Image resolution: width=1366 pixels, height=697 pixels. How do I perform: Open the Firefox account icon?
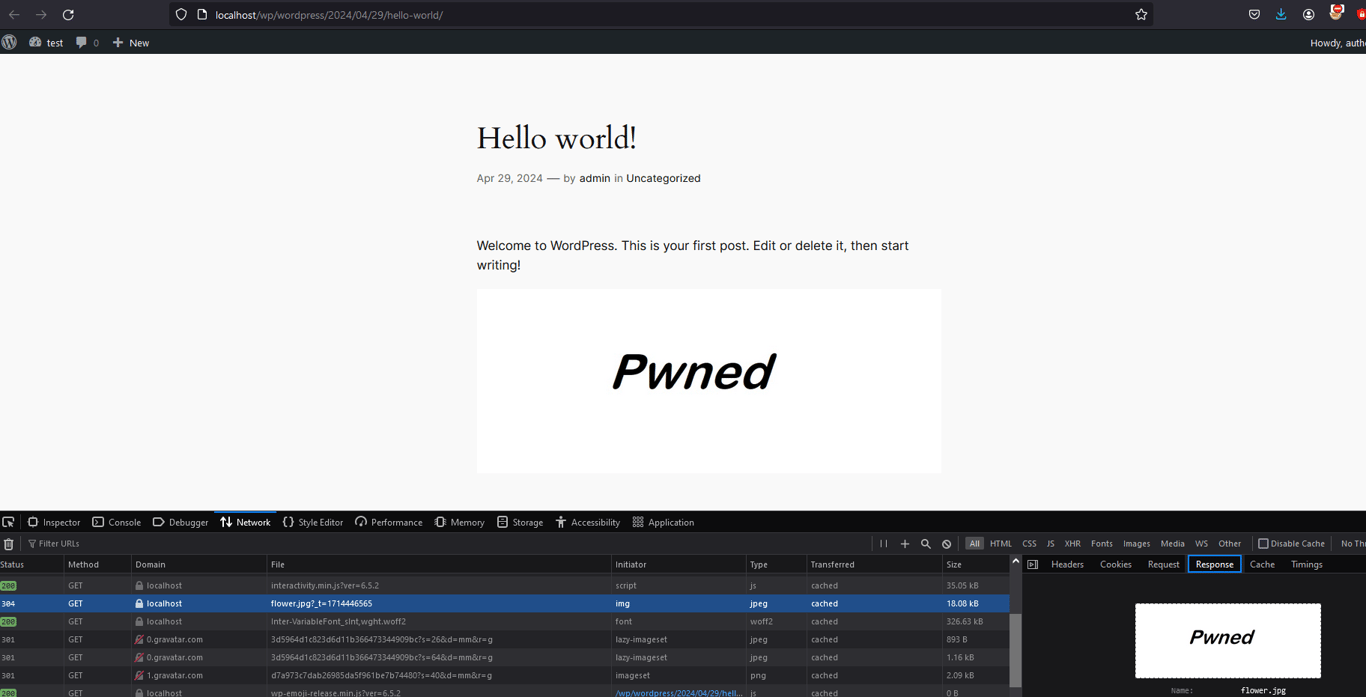click(x=1308, y=15)
